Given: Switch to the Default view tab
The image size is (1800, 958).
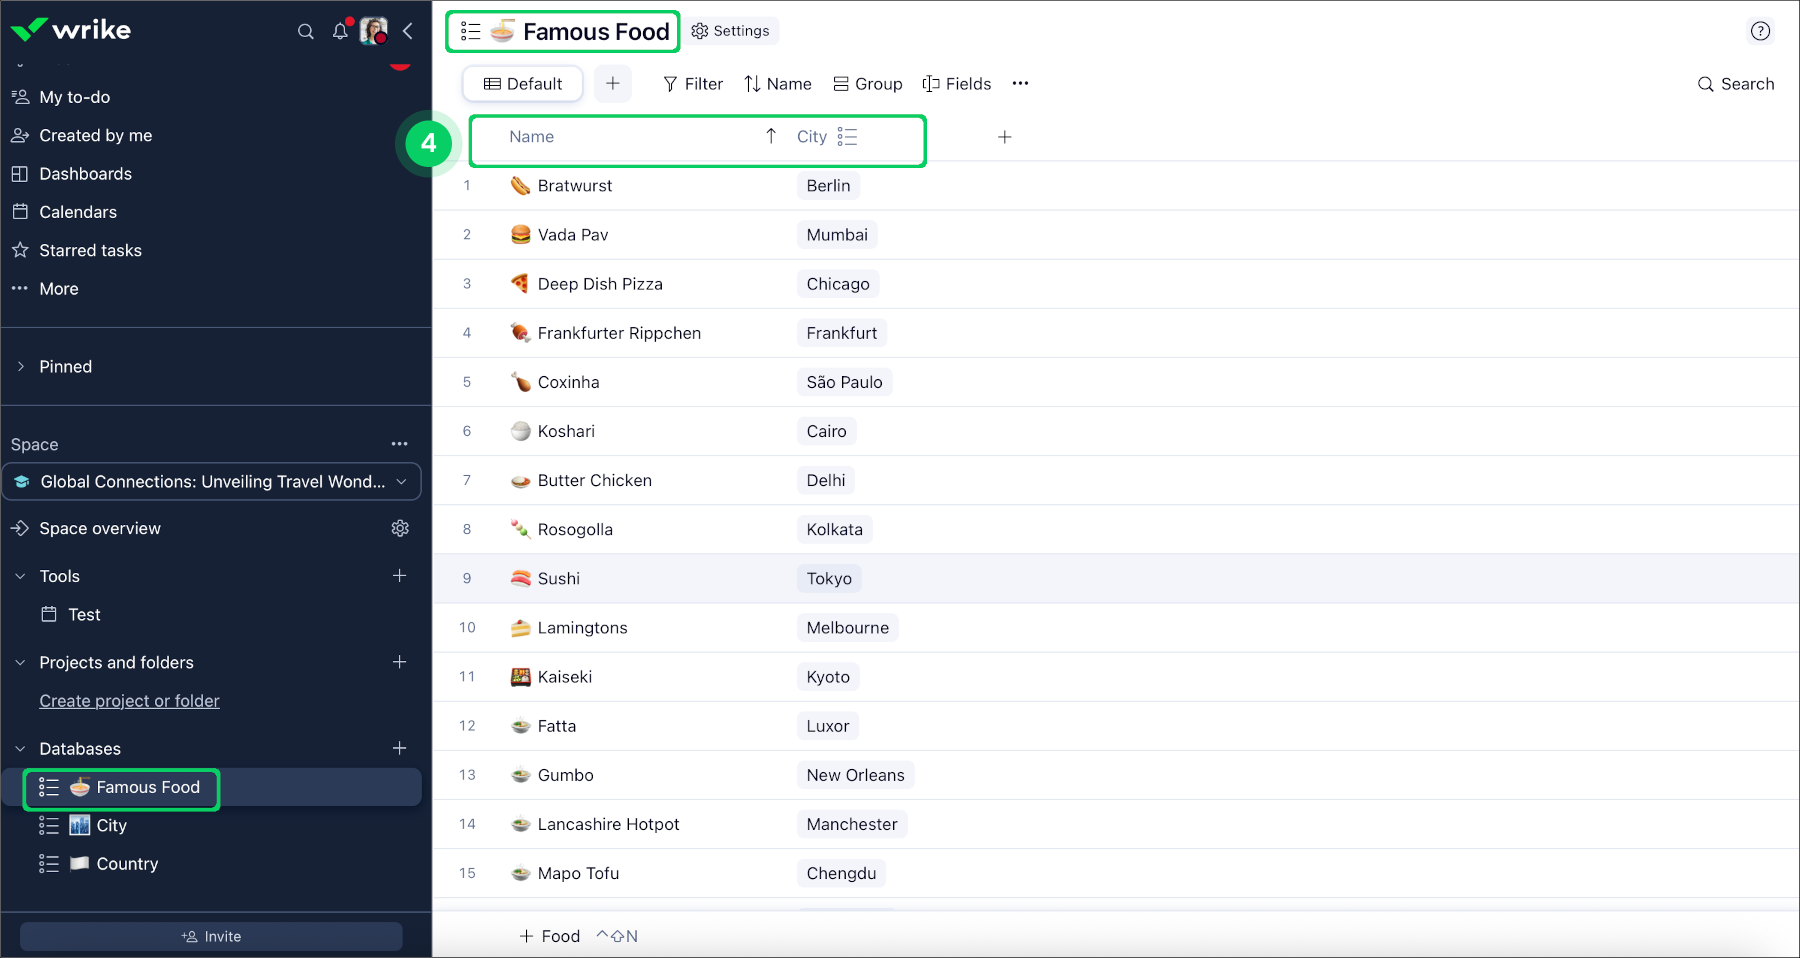Looking at the screenshot, I should pos(523,84).
